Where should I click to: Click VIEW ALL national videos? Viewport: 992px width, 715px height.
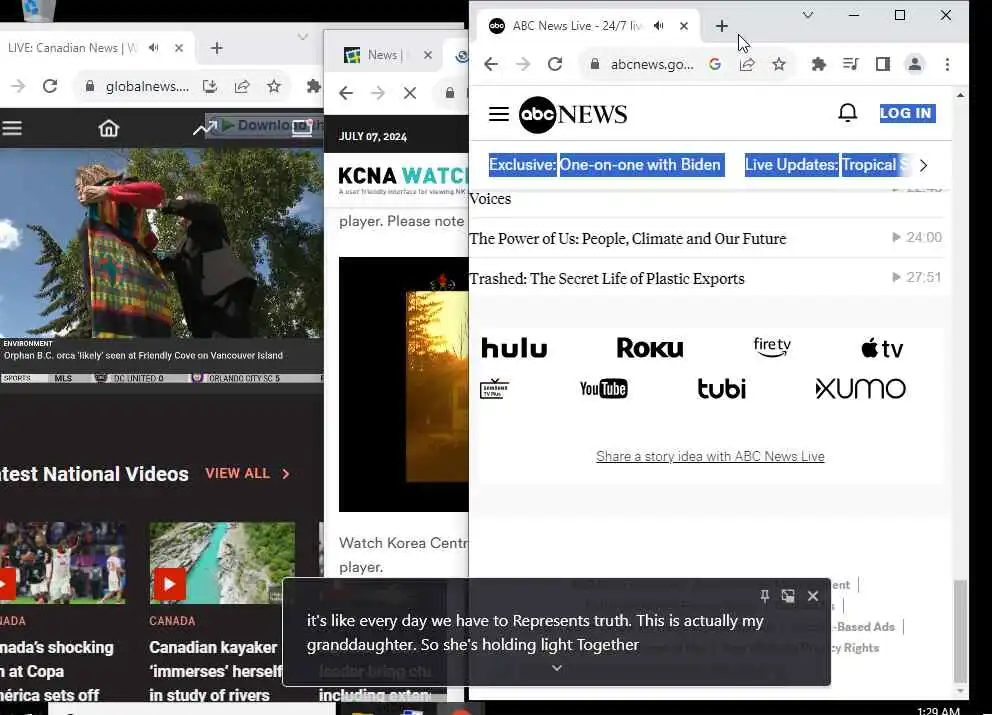247,473
